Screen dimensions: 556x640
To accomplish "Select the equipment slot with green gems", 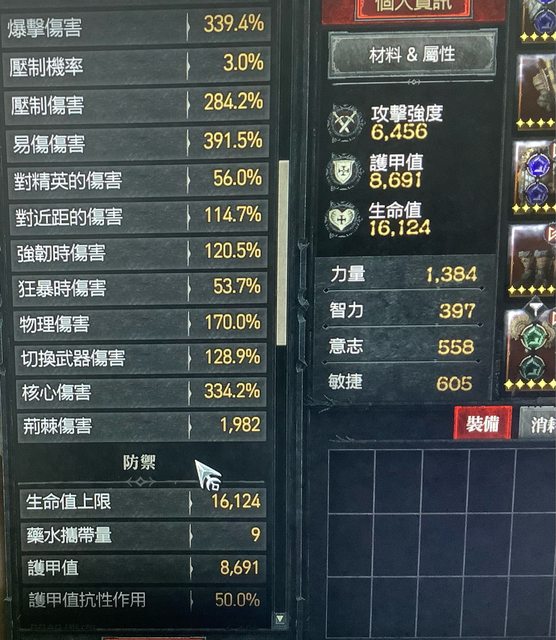I will coord(533,349).
